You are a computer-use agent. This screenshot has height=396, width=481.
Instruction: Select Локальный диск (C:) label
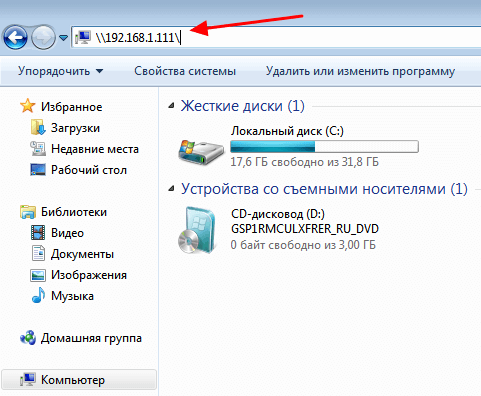pyautogui.click(x=287, y=131)
